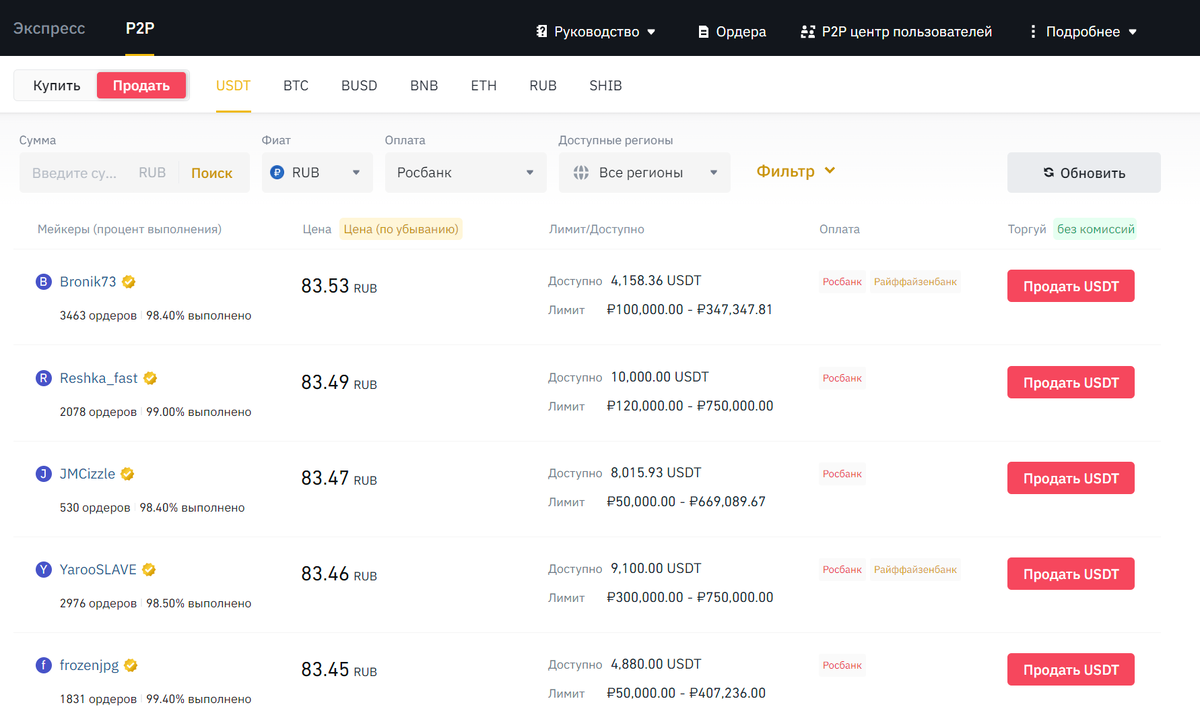Select the BTC crypto tab
Screen dimensions: 1200x728
point(296,86)
